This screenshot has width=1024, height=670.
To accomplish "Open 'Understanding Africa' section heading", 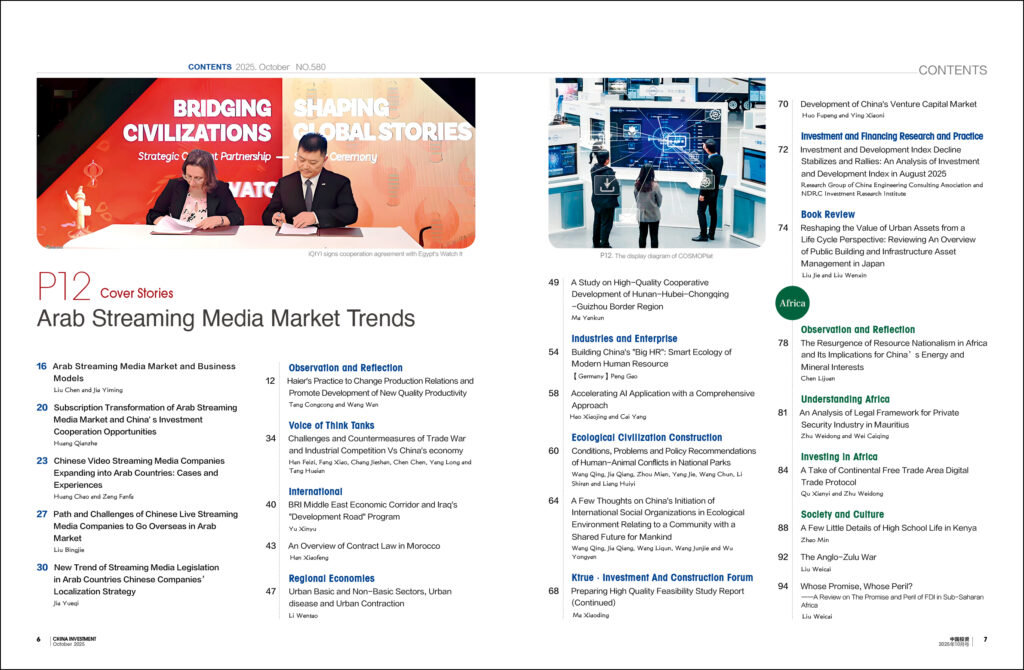I will pyautogui.click(x=845, y=399).
